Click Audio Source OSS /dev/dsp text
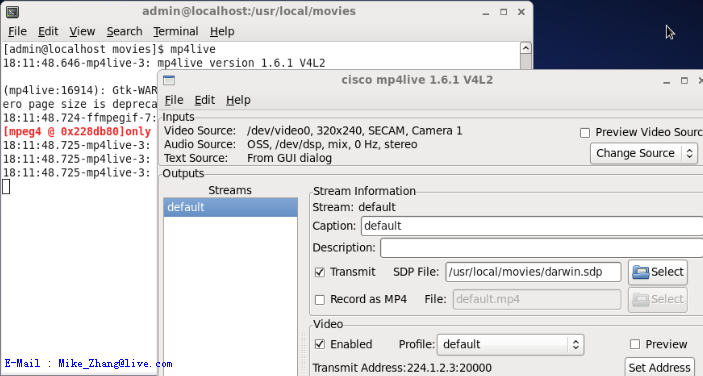Screen dimensions: 703x376 tap(332, 144)
